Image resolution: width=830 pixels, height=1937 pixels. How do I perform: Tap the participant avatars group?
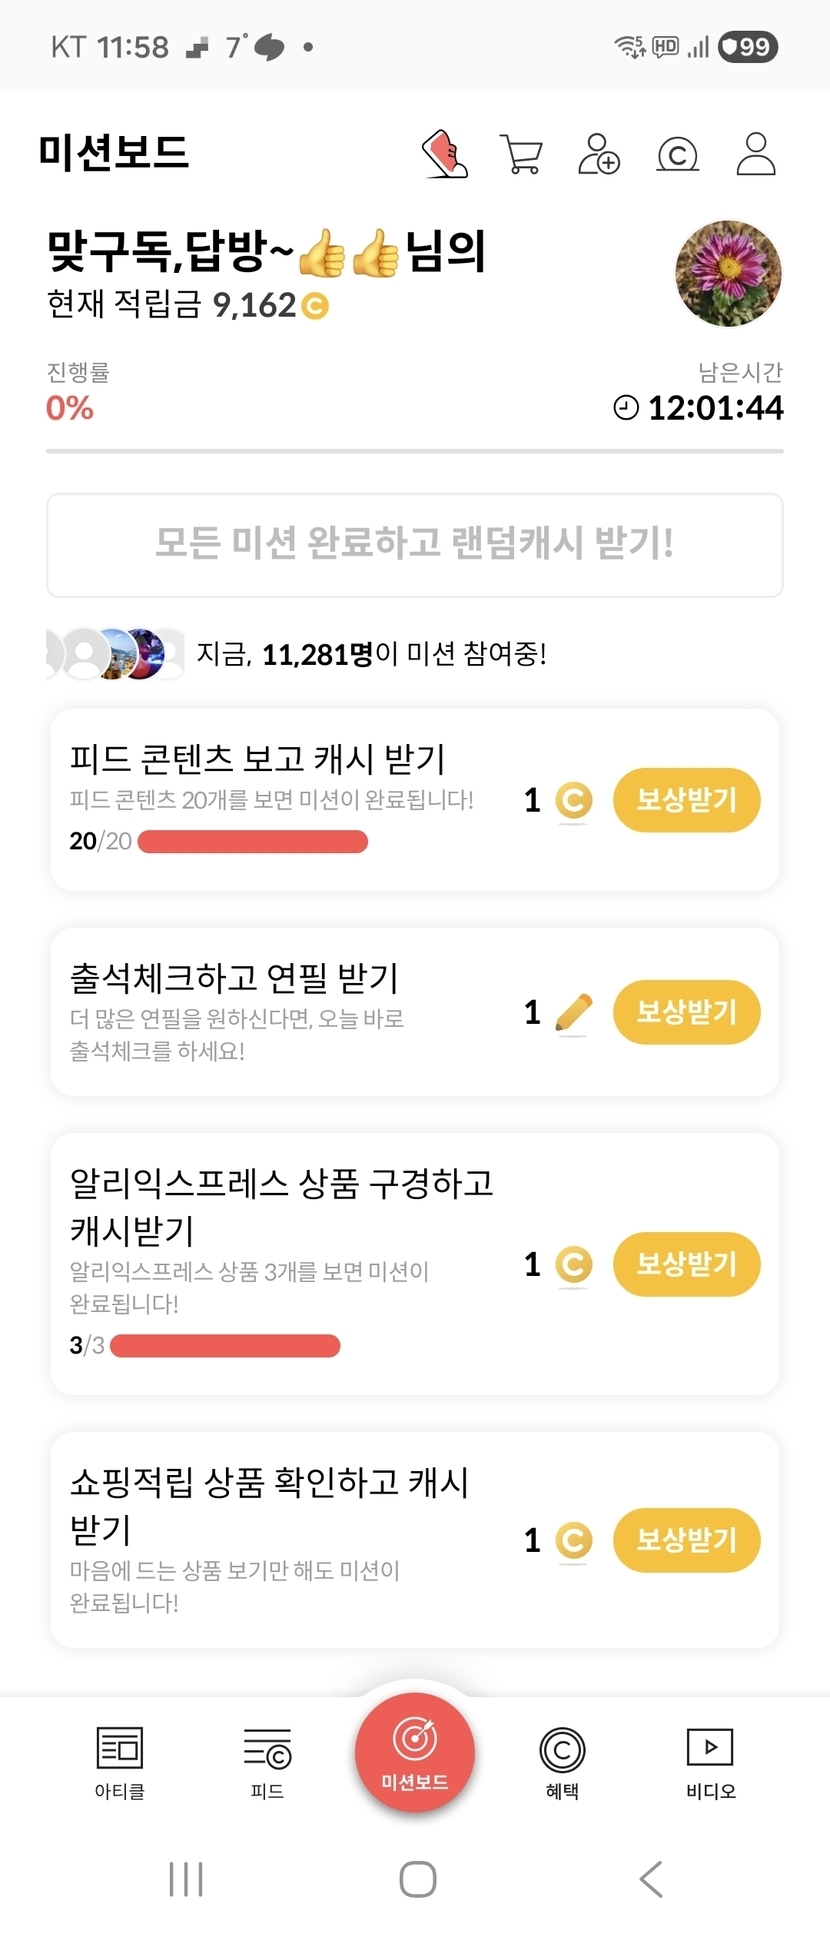click(x=115, y=654)
